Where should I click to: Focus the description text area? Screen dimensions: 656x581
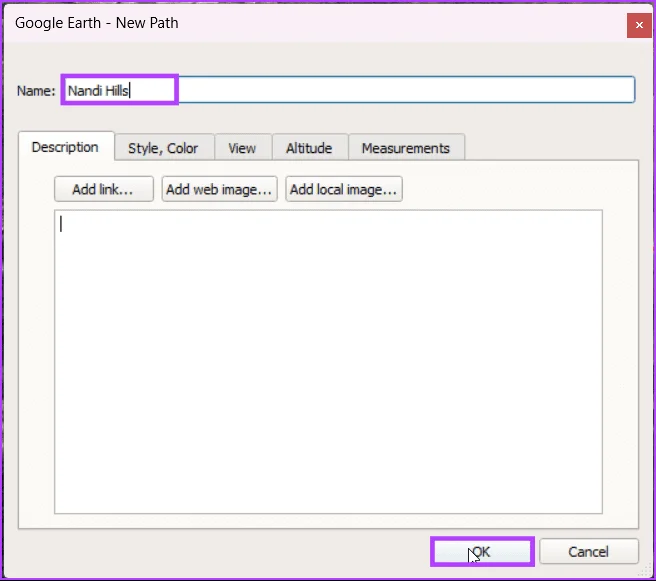(x=328, y=362)
